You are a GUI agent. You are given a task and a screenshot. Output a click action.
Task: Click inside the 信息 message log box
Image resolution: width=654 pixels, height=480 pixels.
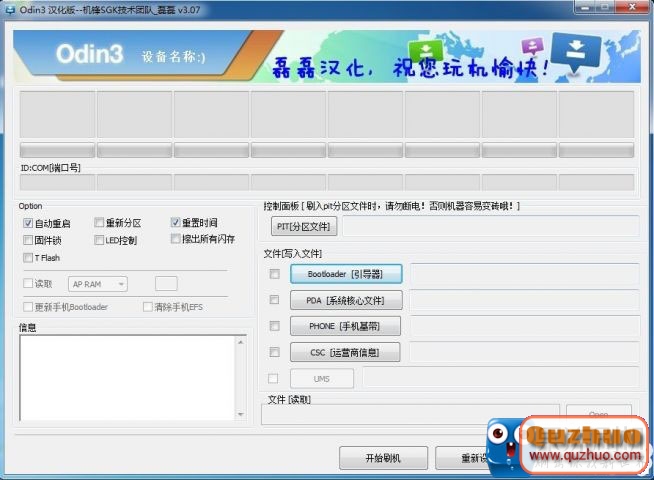coord(128,377)
